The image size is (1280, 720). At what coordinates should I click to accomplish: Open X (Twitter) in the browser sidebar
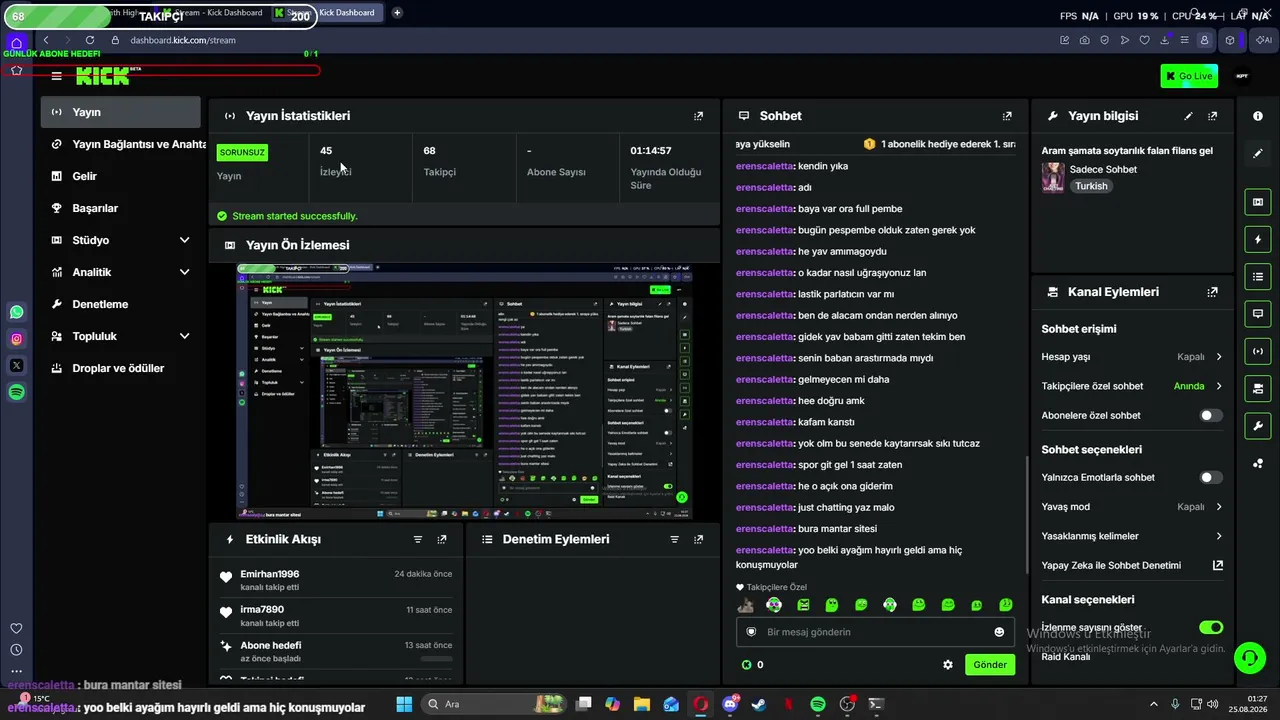pos(17,366)
